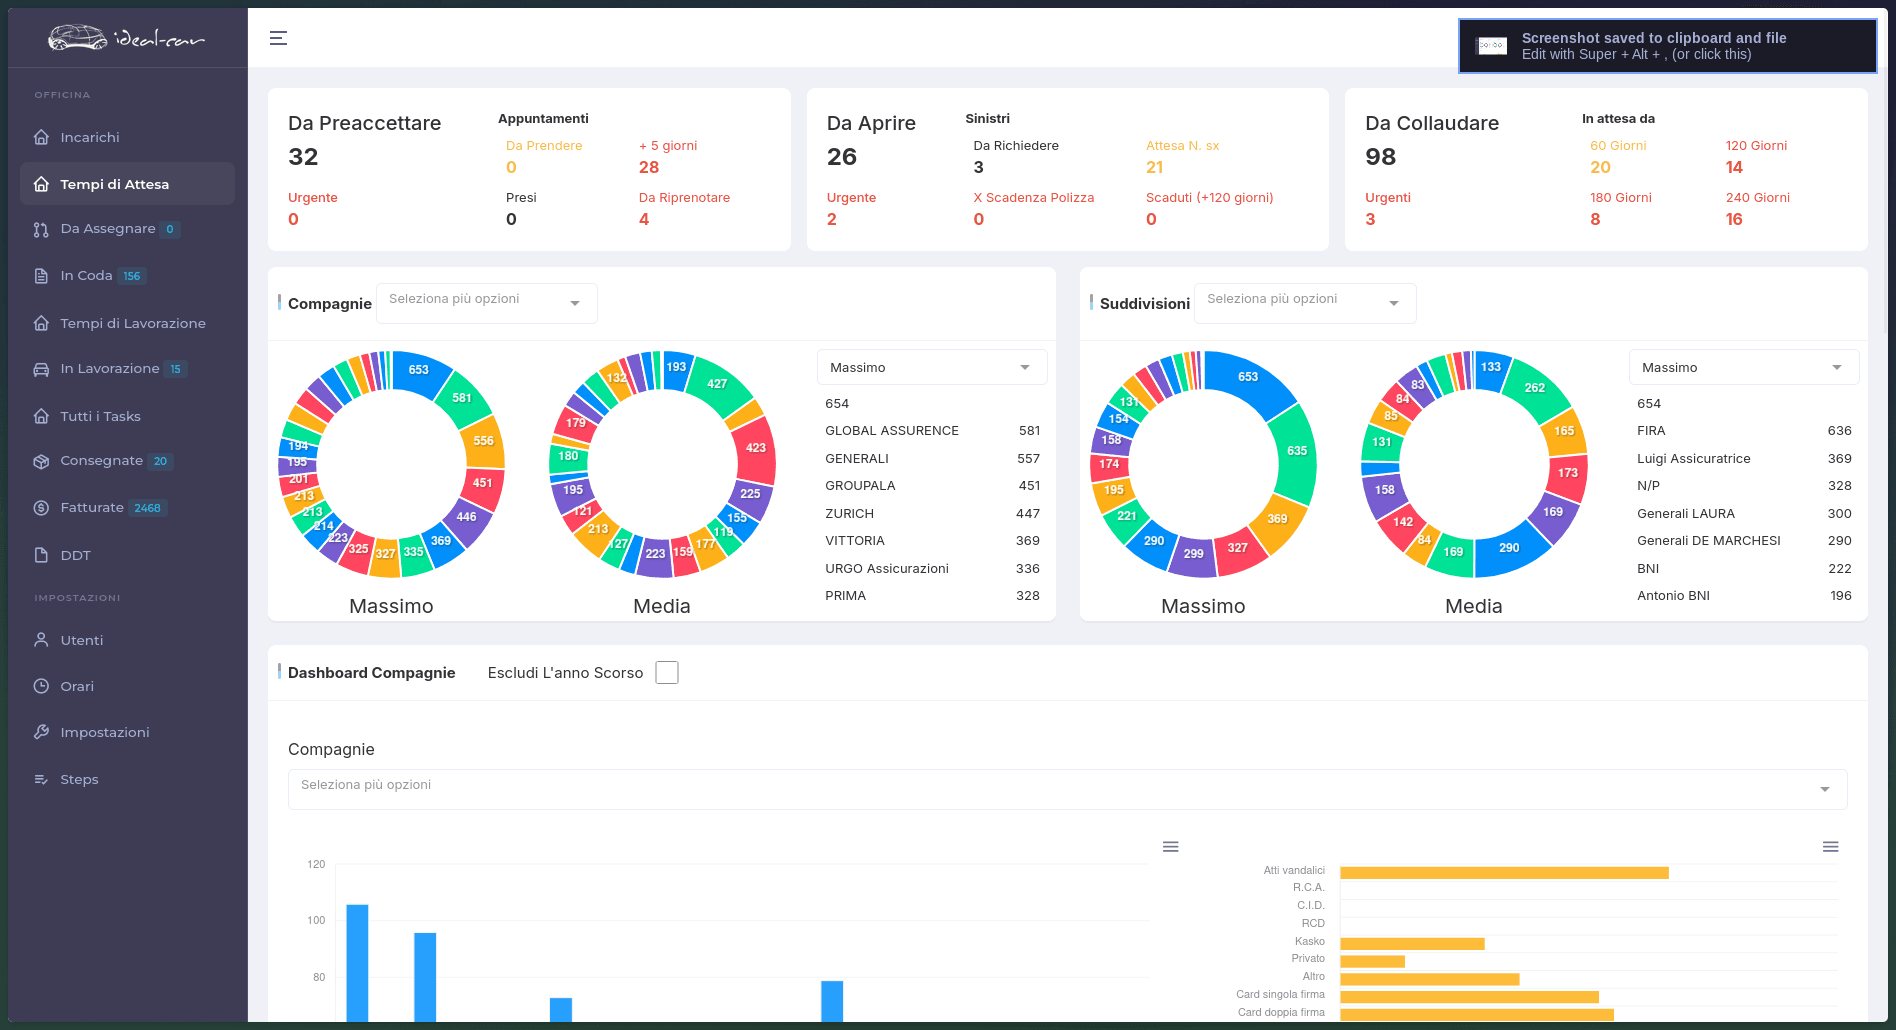
Task: Toggle Escludi L'anno Scorso checkbox
Action: 667,673
